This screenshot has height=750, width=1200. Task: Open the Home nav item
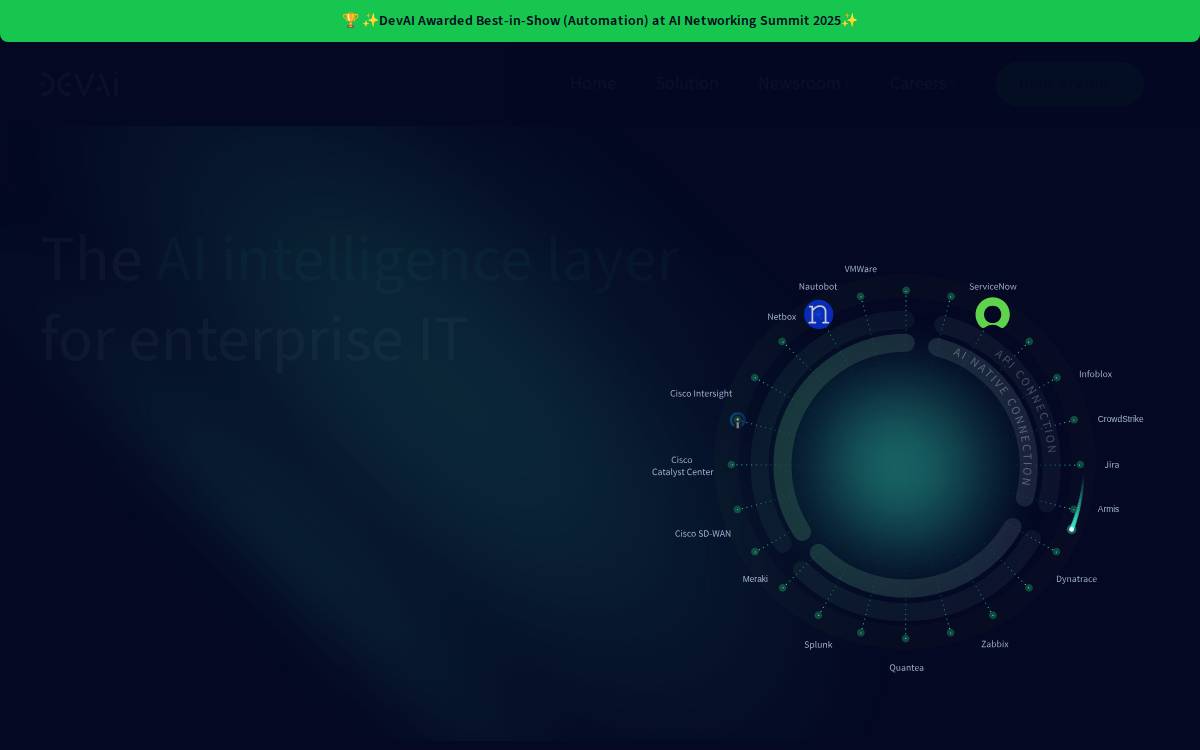coord(593,84)
